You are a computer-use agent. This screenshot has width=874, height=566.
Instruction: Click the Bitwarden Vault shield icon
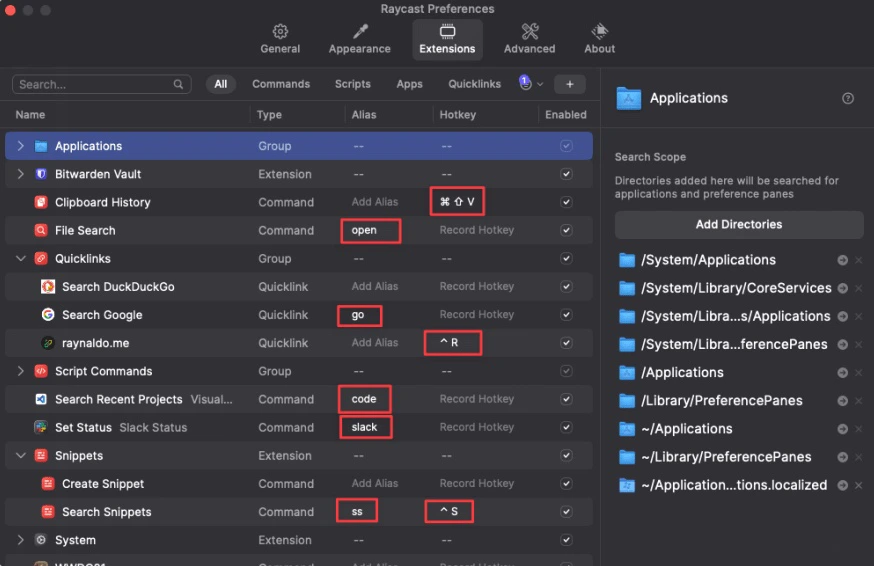tap(41, 174)
